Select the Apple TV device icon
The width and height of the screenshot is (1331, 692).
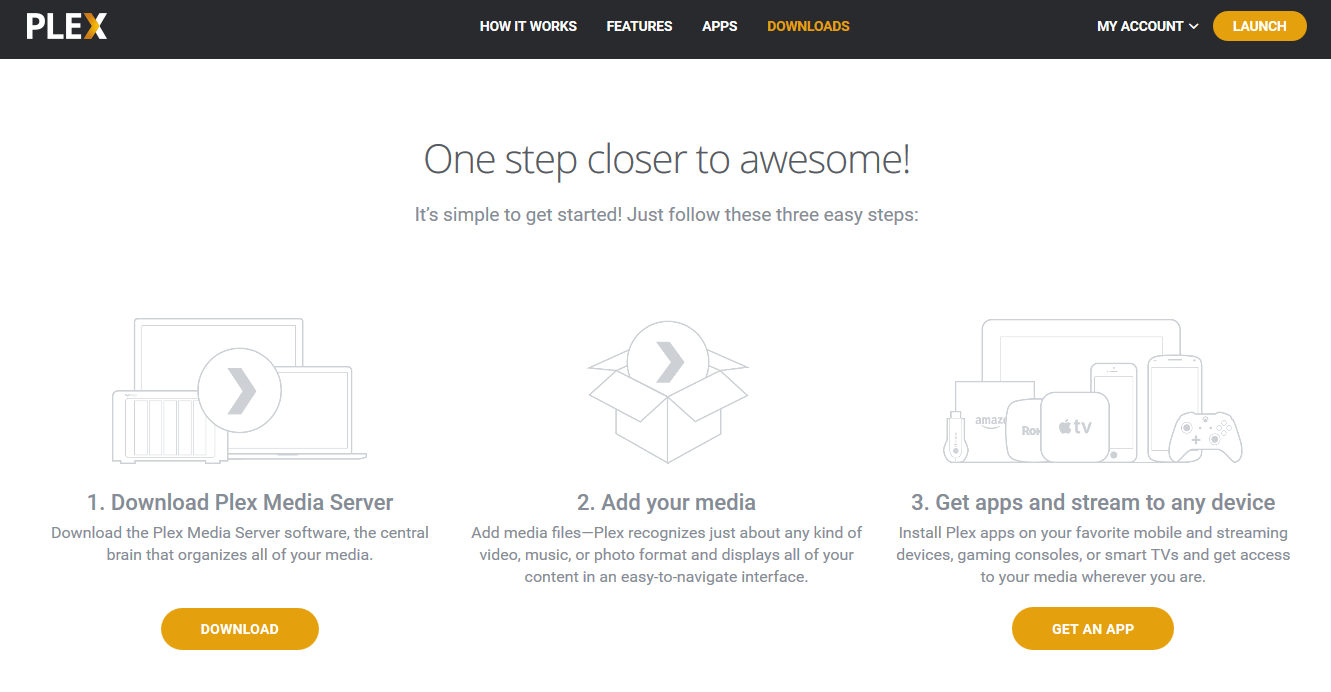pyautogui.click(x=1075, y=427)
